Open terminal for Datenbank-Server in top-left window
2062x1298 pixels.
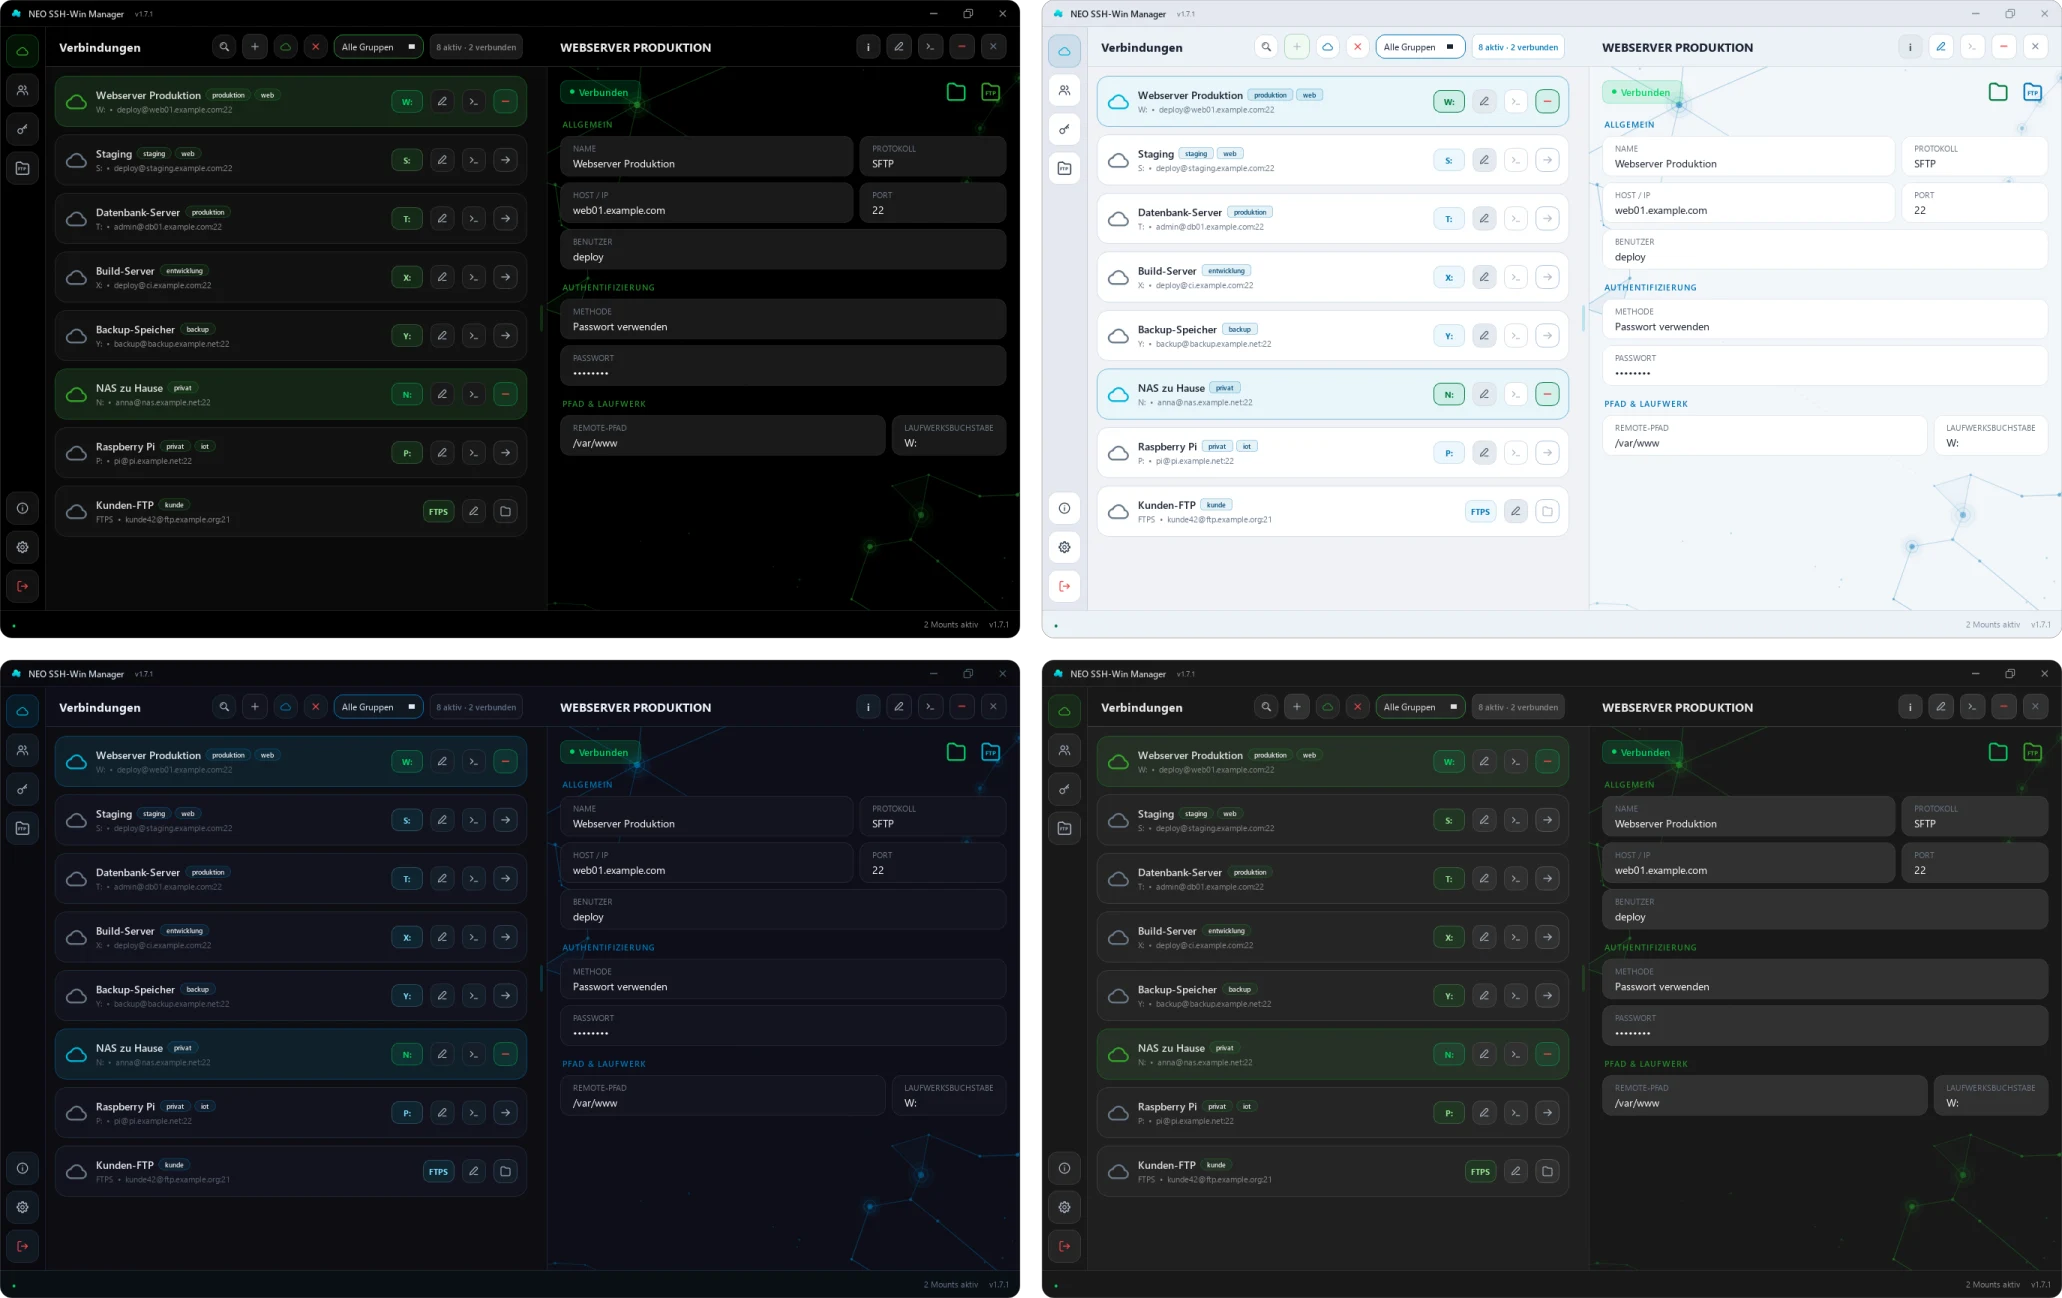click(x=474, y=218)
